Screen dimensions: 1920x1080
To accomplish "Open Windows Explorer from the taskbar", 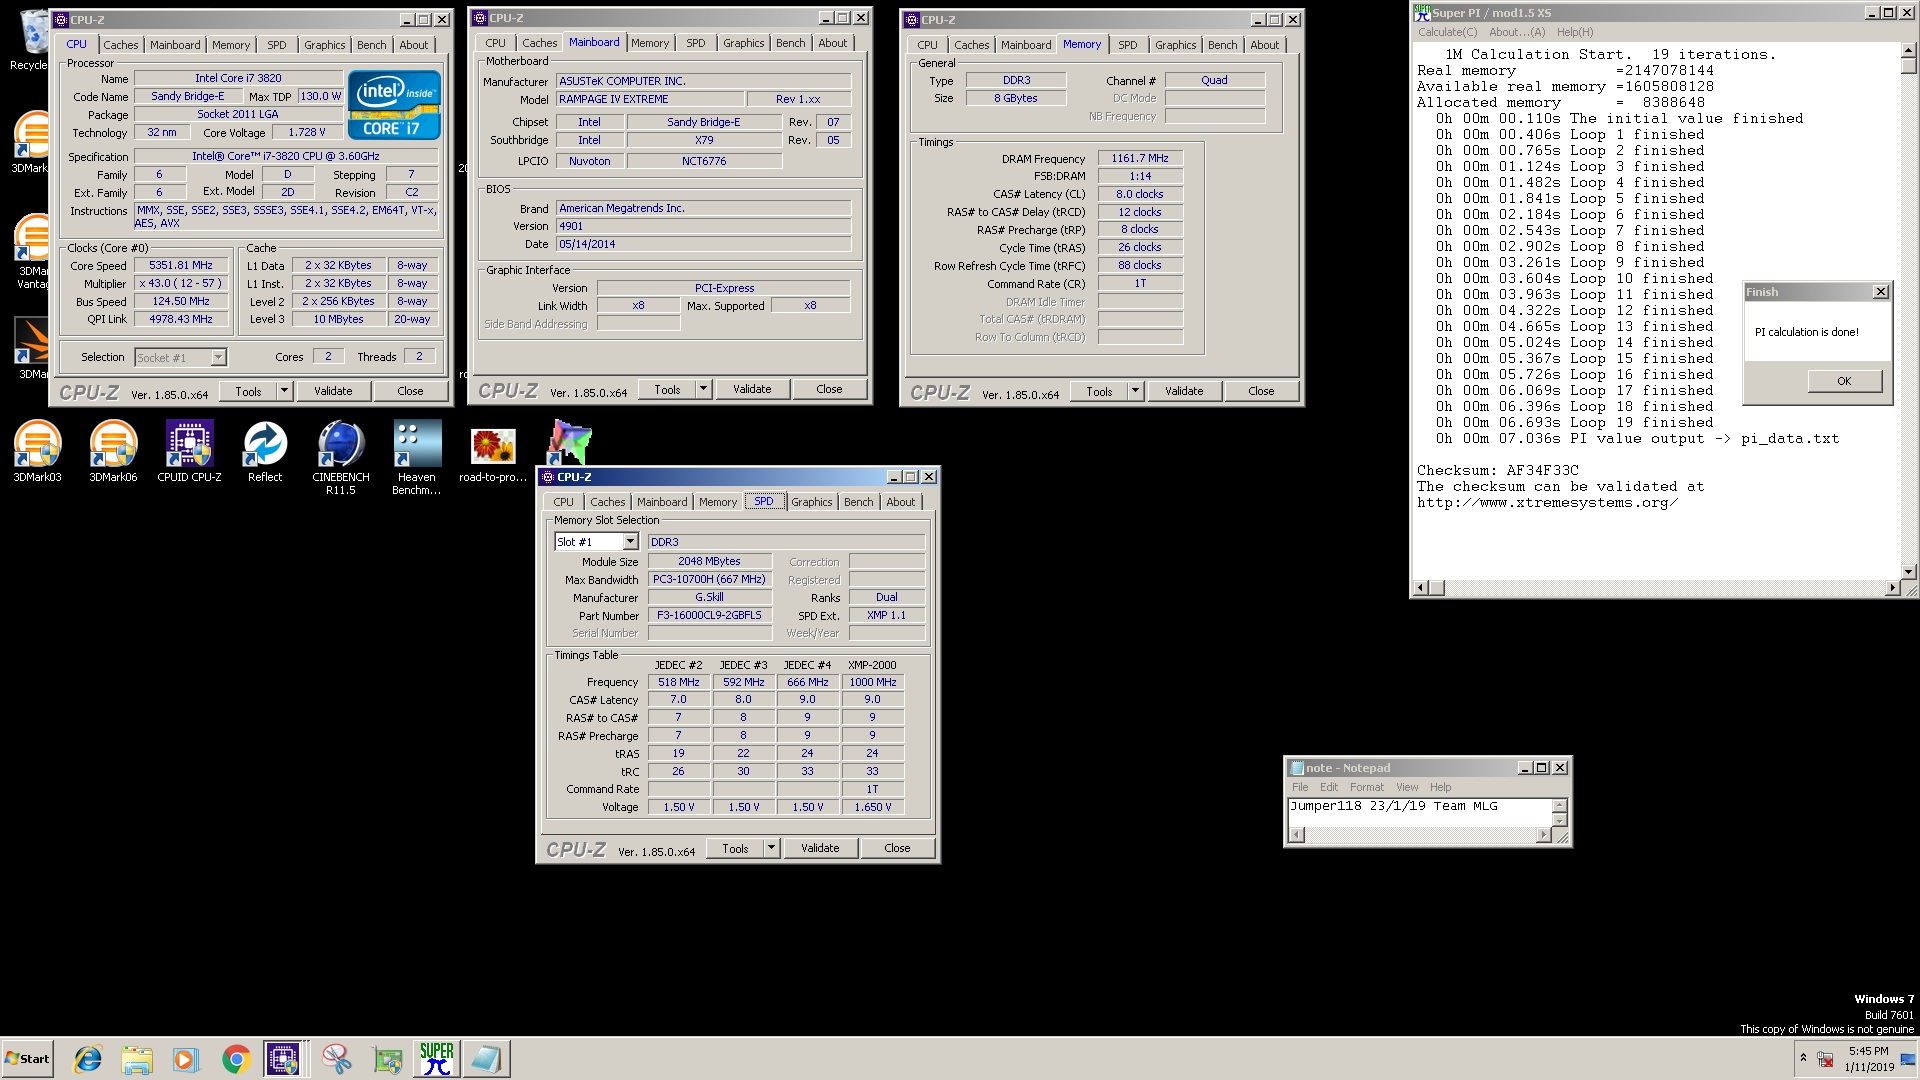I will click(137, 1059).
